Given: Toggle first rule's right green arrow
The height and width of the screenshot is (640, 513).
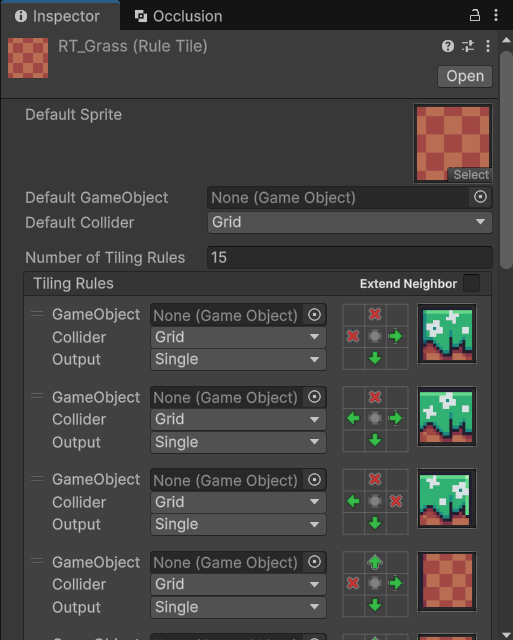Looking at the screenshot, I should click(x=396, y=336).
